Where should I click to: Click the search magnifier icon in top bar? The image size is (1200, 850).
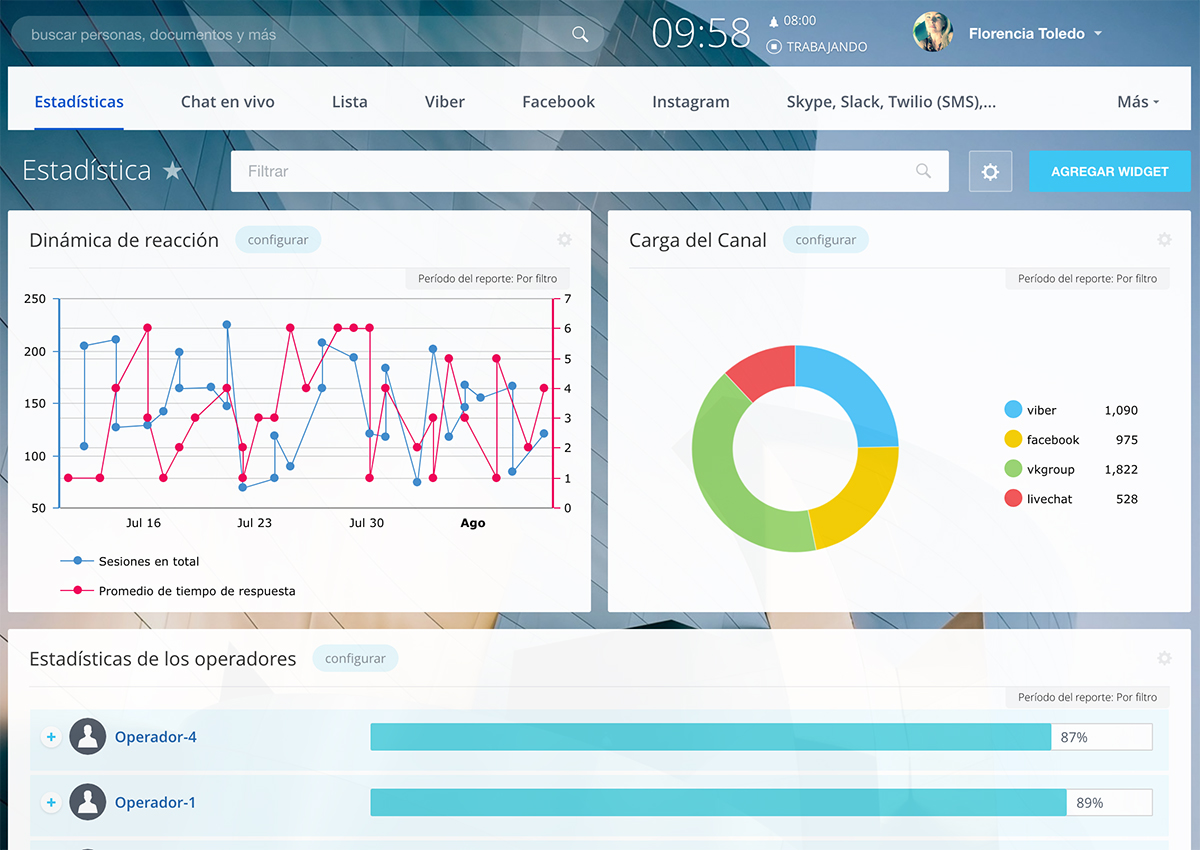coord(580,34)
